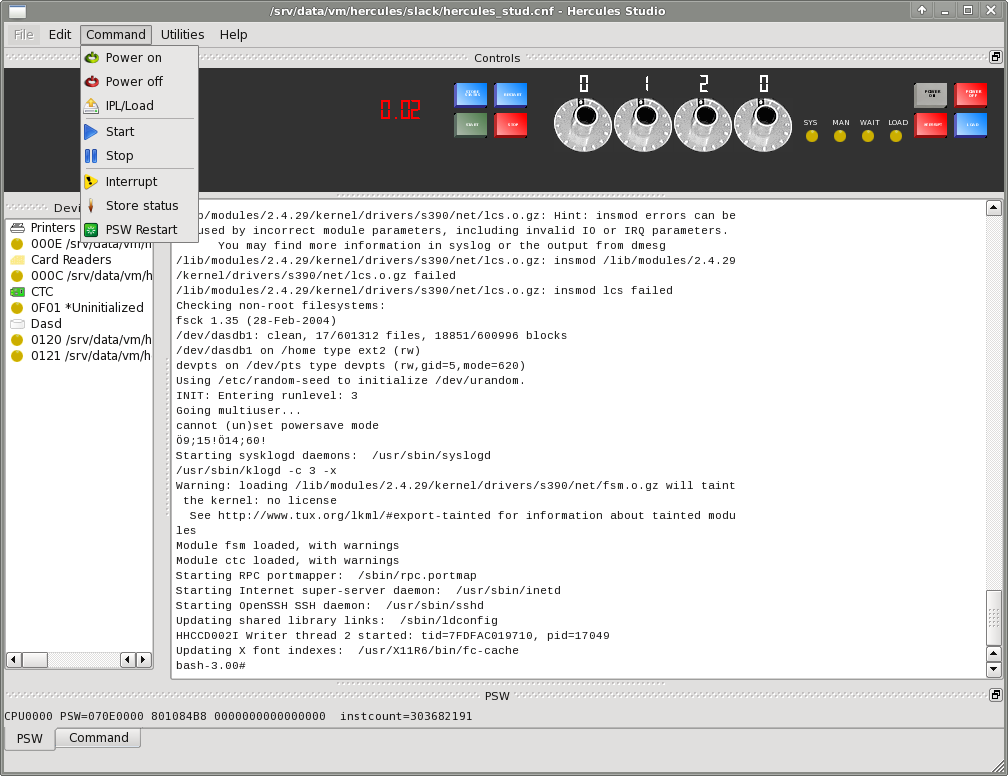Click the LOAD indicator light
The width and height of the screenshot is (1008, 776).
[x=896, y=136]
